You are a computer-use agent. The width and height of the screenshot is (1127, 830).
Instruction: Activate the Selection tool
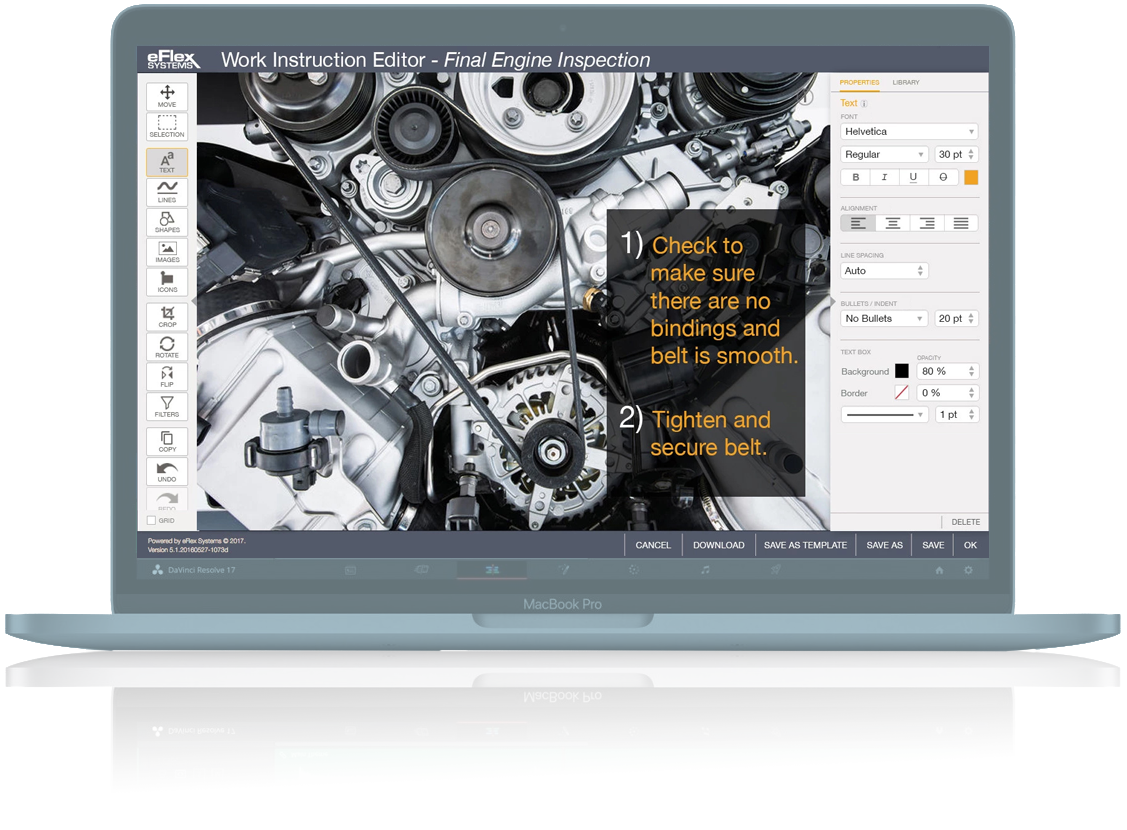[x=167, y=126]
